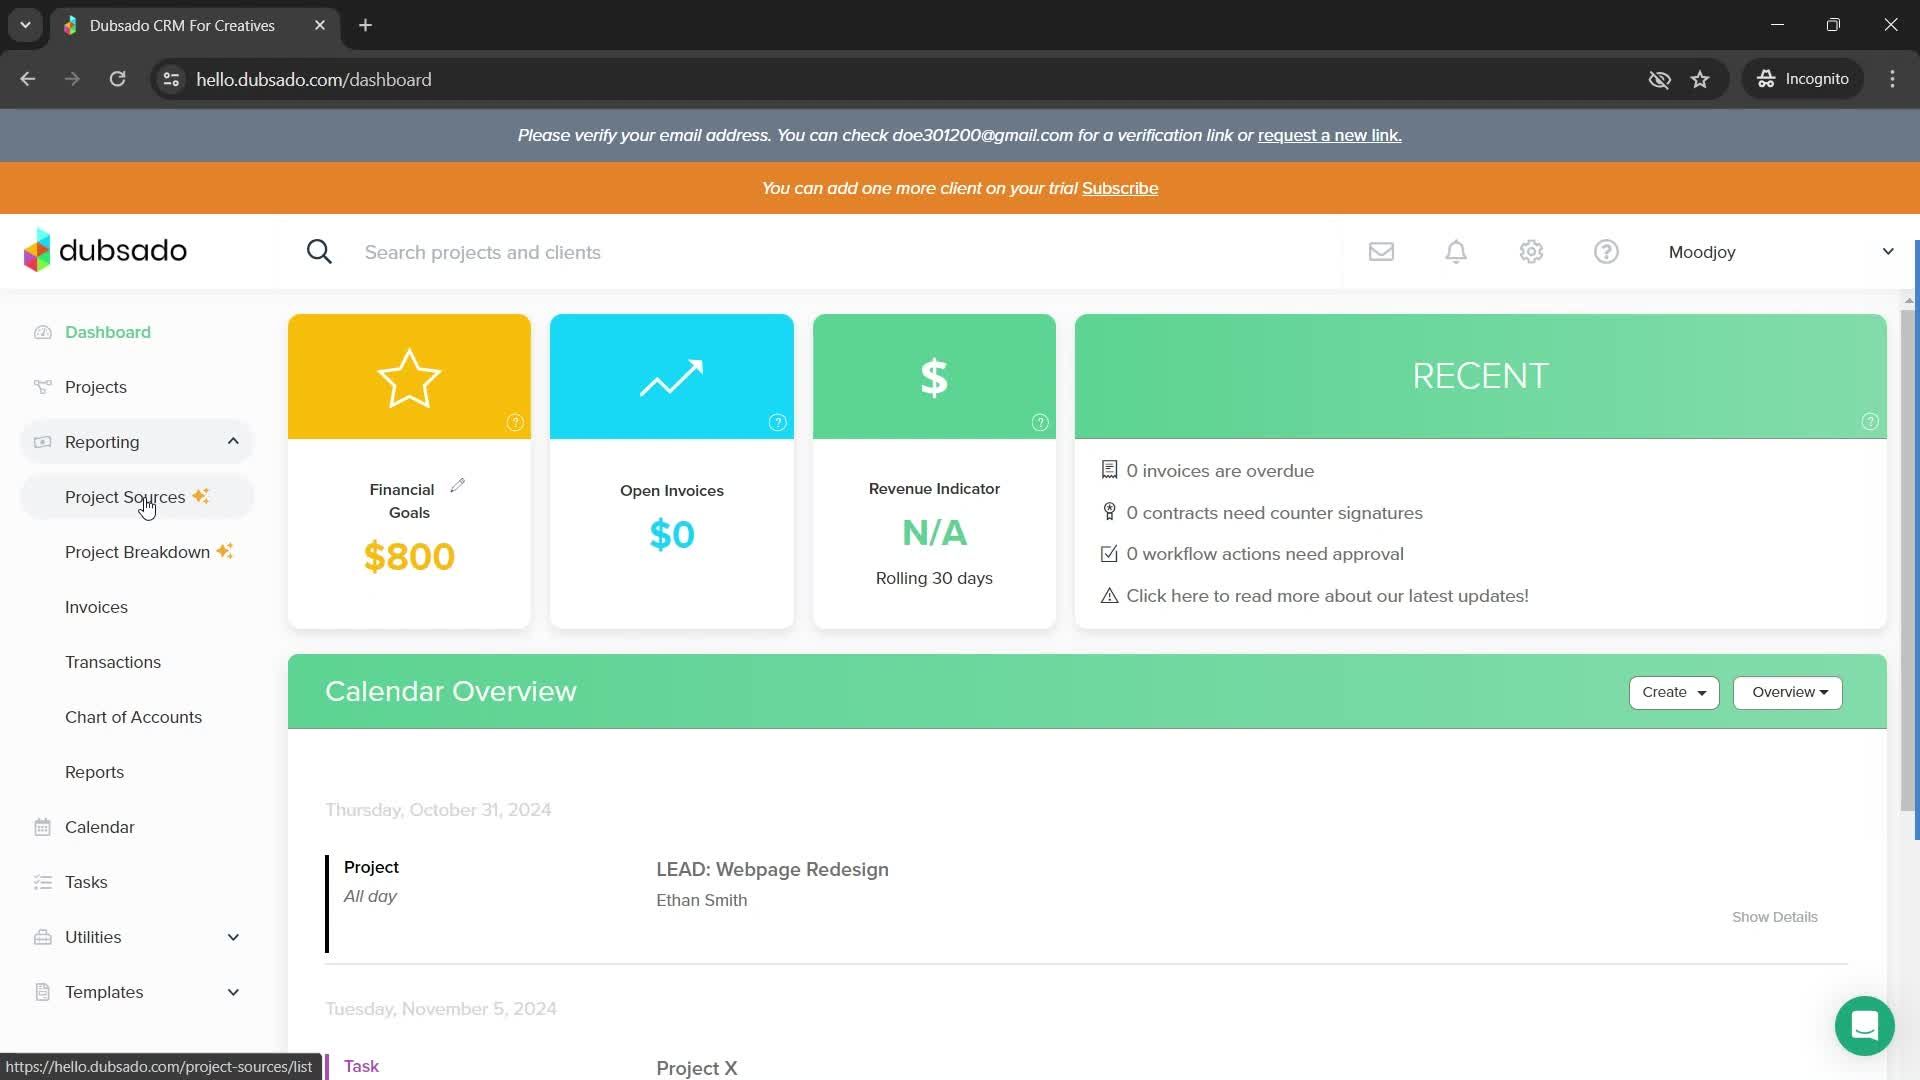This screenshot has height=1080, width=1920.
Task: Click Project X task entry
Action: (x=697, y=1067)
